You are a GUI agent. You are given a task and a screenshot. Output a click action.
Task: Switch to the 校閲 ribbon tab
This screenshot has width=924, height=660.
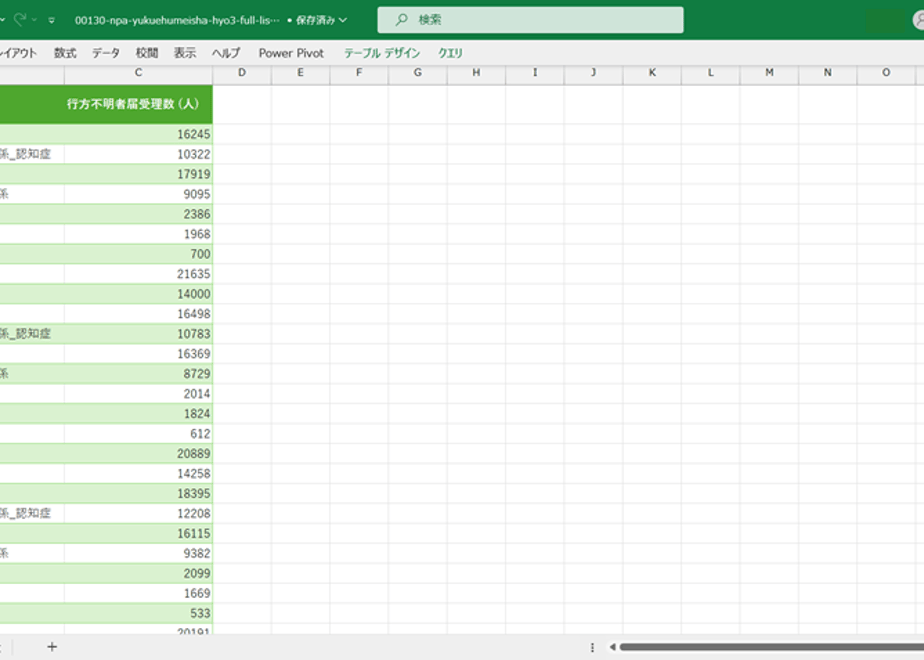[x=147, y=53]
